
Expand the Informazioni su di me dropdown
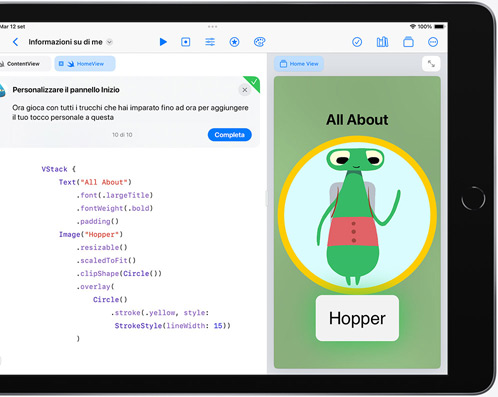109,42
